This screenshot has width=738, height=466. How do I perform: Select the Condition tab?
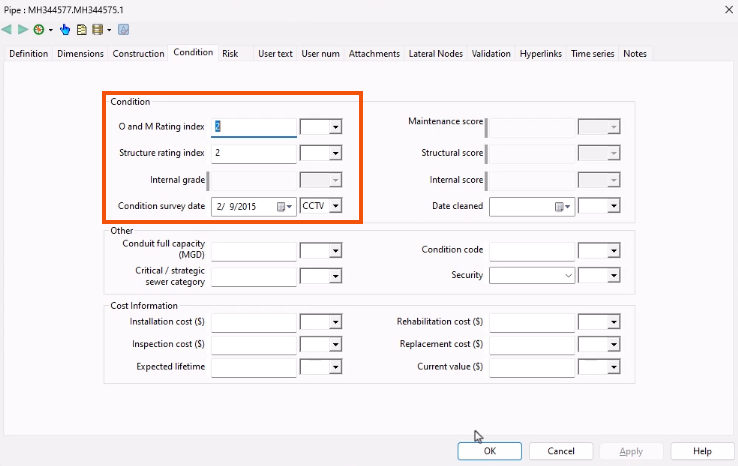(x=193, y=52)
